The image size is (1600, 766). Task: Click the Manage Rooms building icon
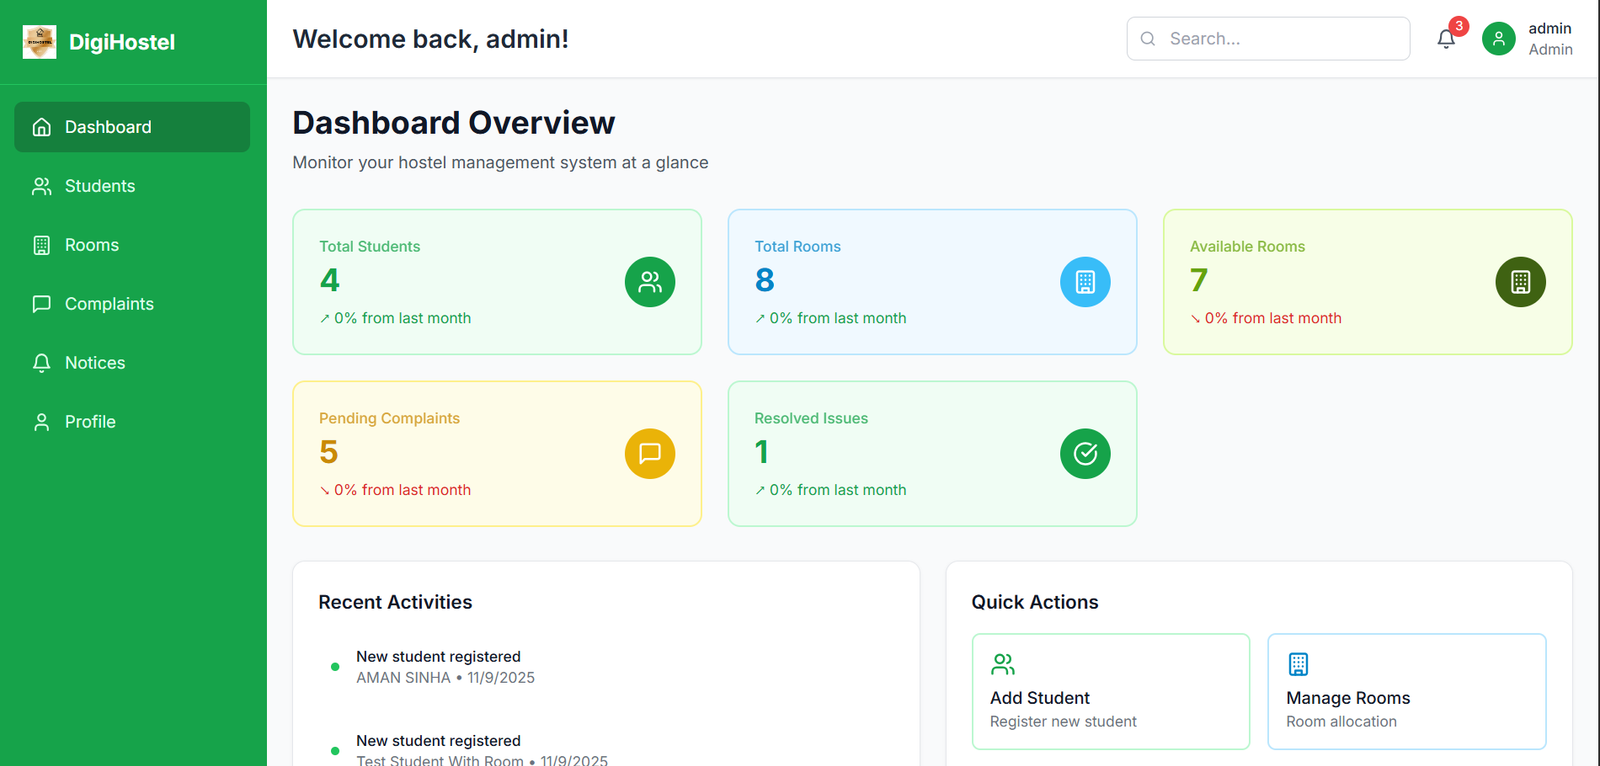coord(1298,664)
